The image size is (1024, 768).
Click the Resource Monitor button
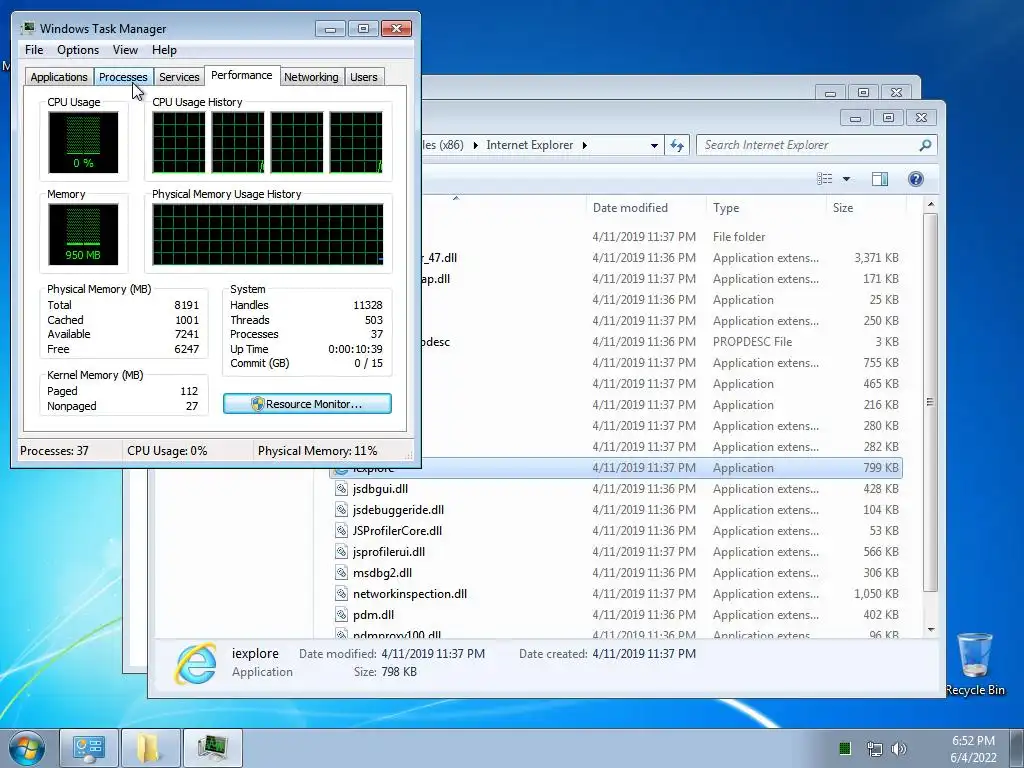click(307, 404)
